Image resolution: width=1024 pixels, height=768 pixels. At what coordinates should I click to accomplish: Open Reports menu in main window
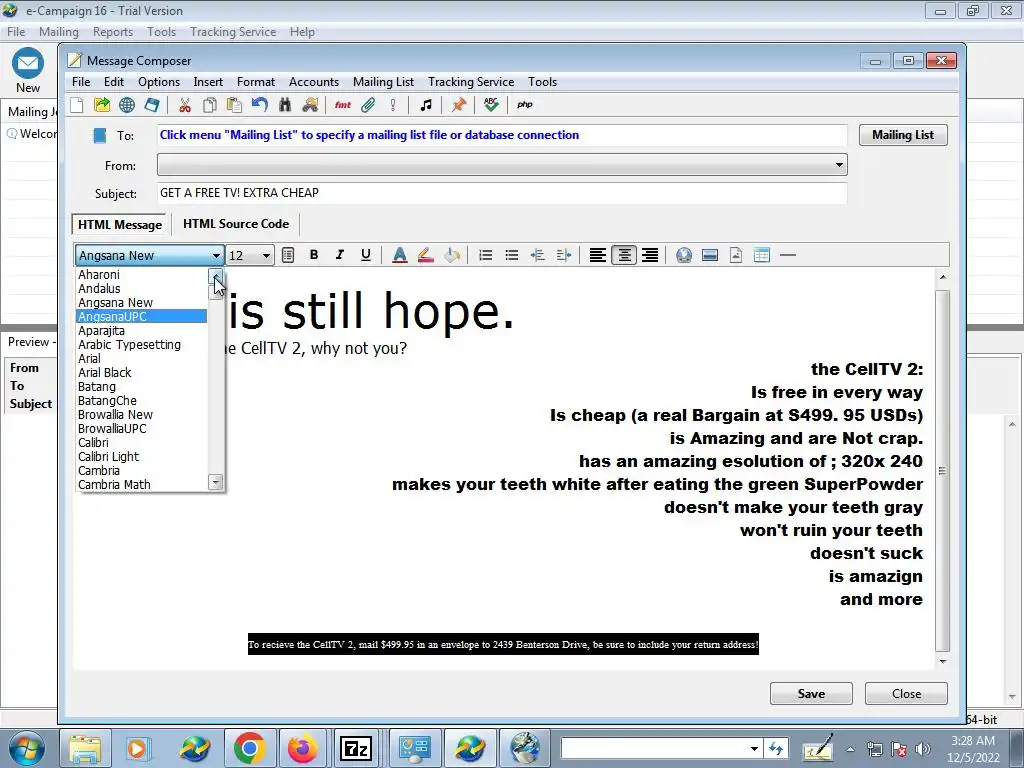112,31
